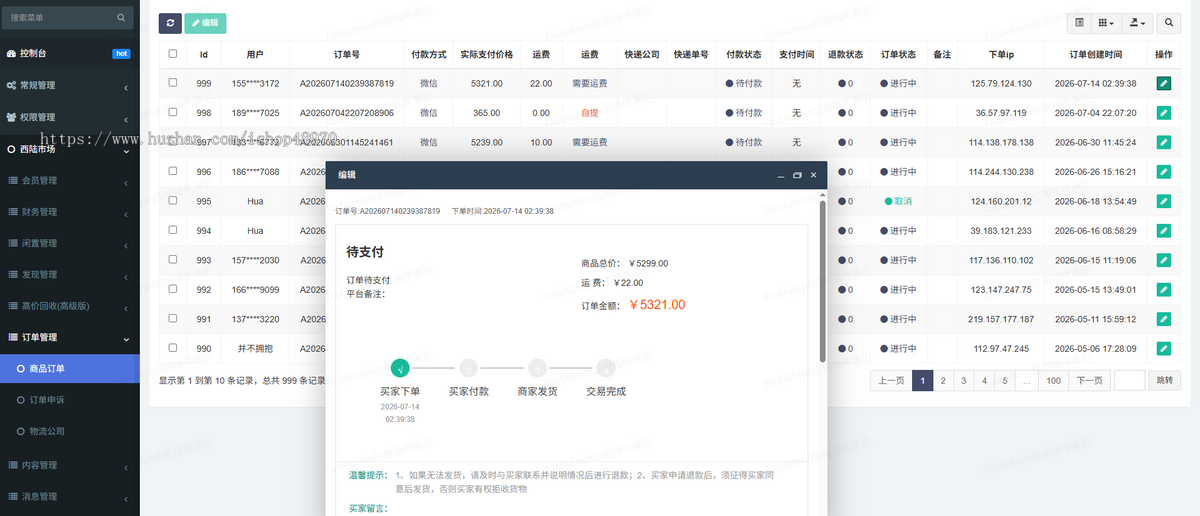Open 控制台 dashboard menu item
This screenshot has height=516, width=1200.
(70, 53)
